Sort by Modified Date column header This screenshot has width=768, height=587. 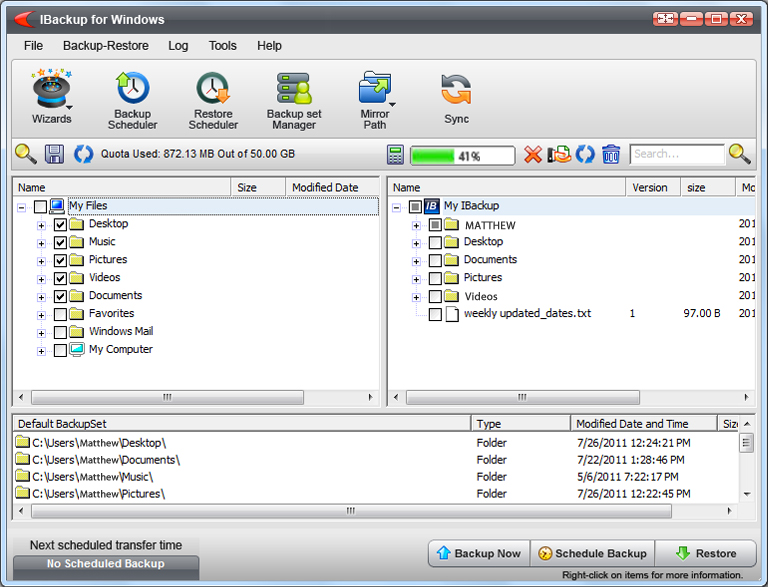pyautogui.click(x=332, y=187)
